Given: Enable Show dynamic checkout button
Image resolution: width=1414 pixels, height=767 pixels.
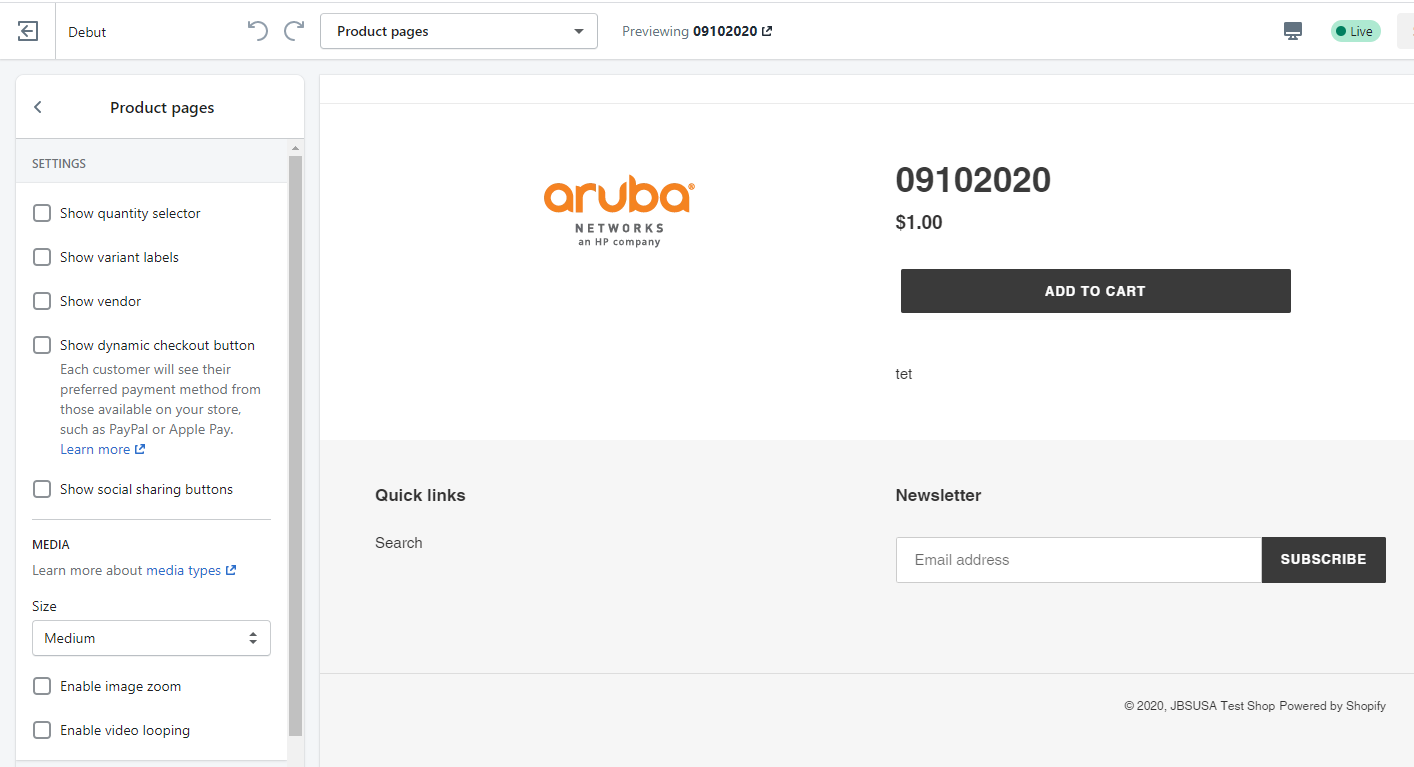Looking at the screenshot, I should point(42,345).
